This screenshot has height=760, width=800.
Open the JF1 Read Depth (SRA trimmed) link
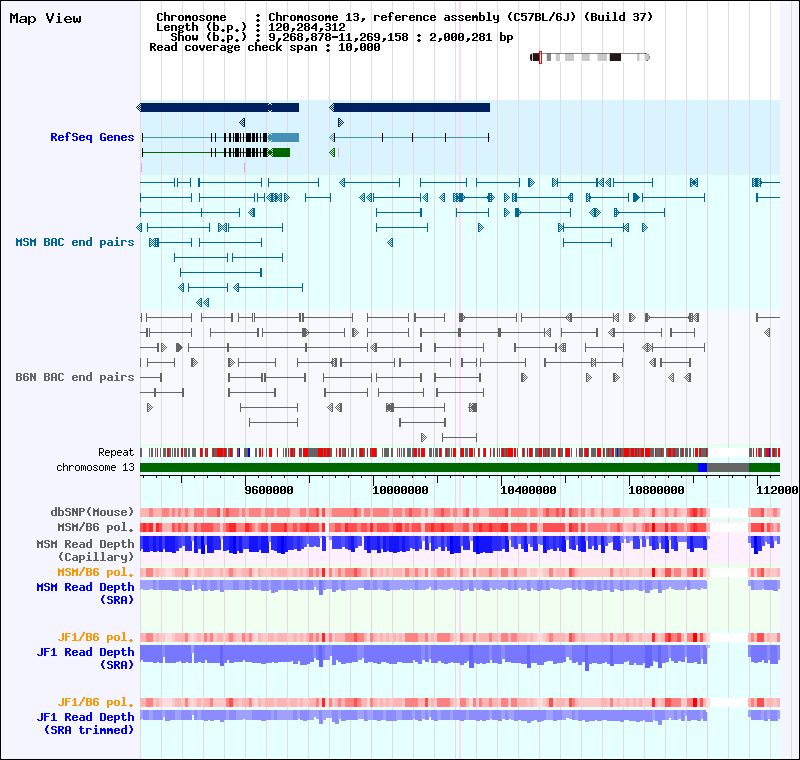click(x=85, y=723)
